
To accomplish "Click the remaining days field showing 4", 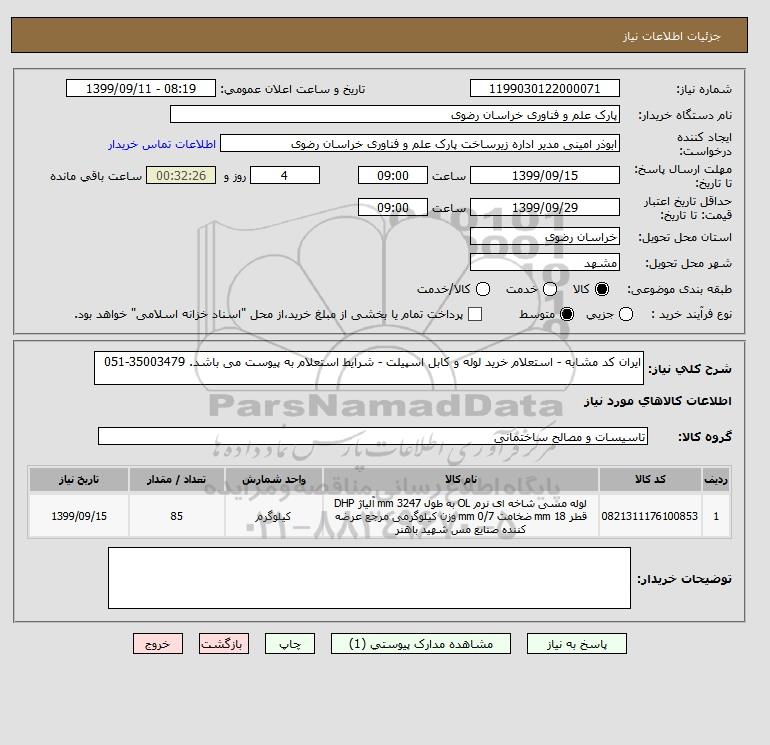I will tap(285, 175).
